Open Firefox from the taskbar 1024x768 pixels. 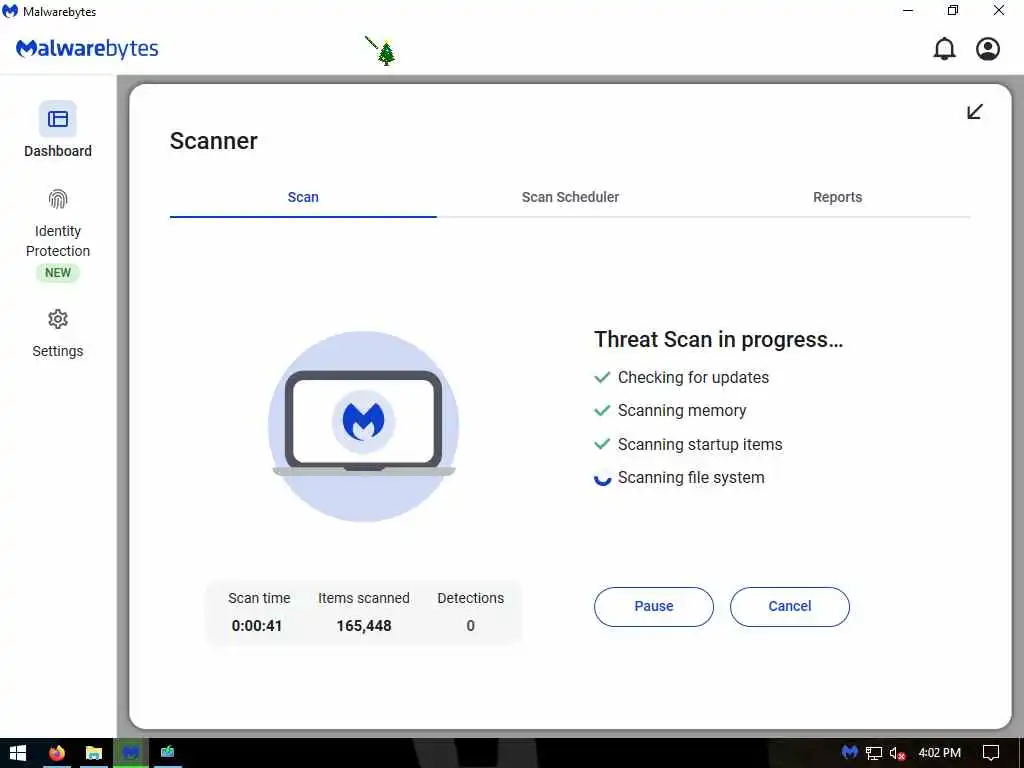(x=57, y=753)
